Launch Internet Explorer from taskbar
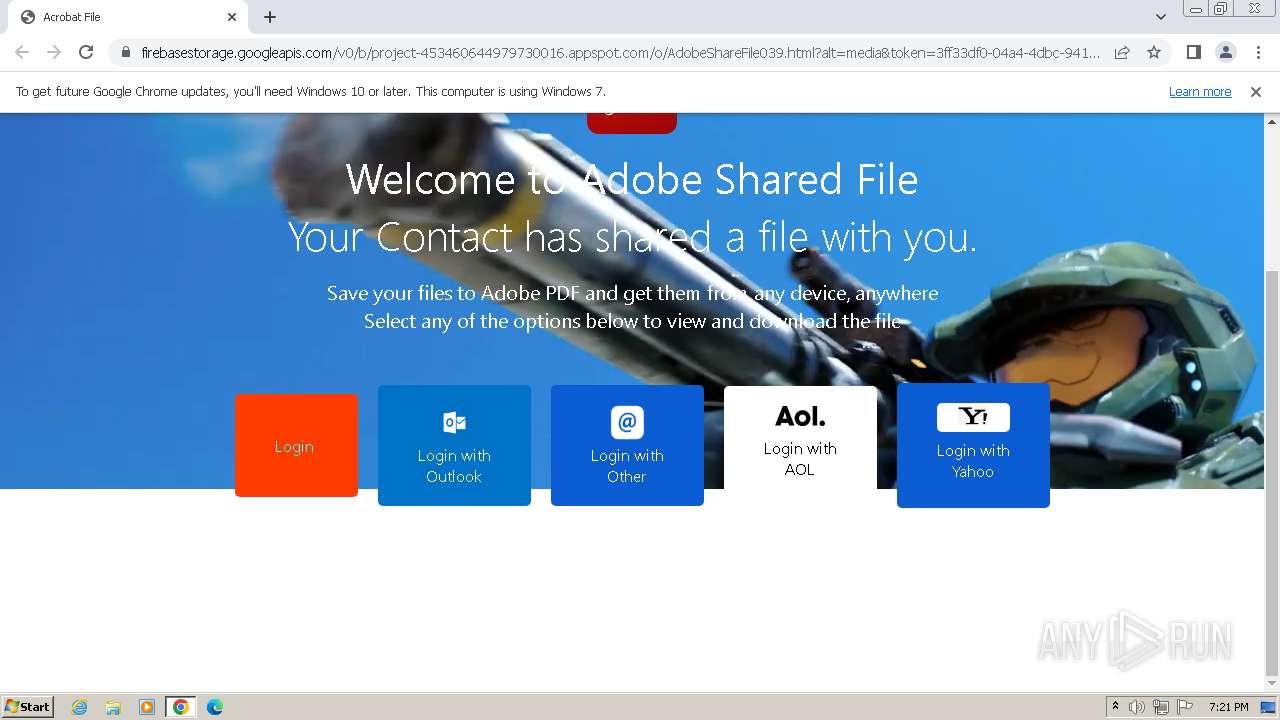This screenshot has height=720, width=1280. click(x=80, y=707)
